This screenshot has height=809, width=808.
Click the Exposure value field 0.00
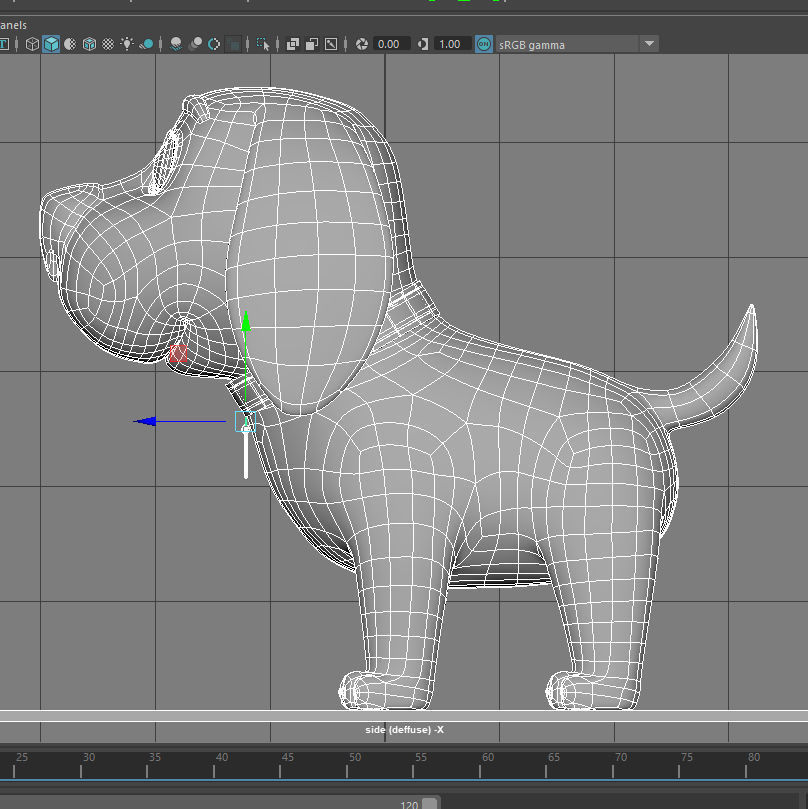tap(392, 44)
